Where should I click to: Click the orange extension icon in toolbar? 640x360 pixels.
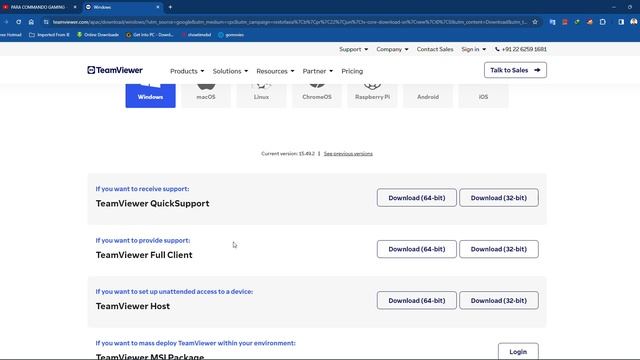point(590,22)
